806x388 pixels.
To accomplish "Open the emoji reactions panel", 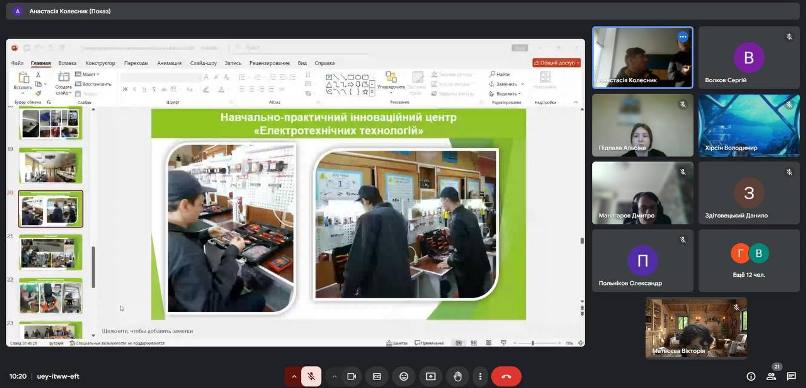I will tap(404, 377).
